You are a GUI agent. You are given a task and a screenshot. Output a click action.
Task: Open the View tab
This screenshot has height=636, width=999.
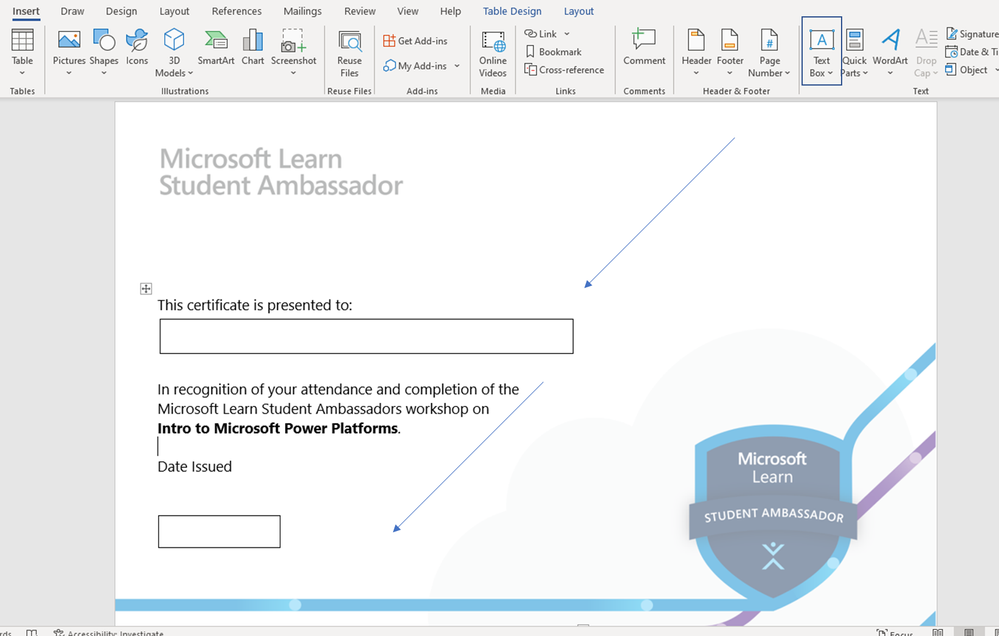tap(407, 11)
